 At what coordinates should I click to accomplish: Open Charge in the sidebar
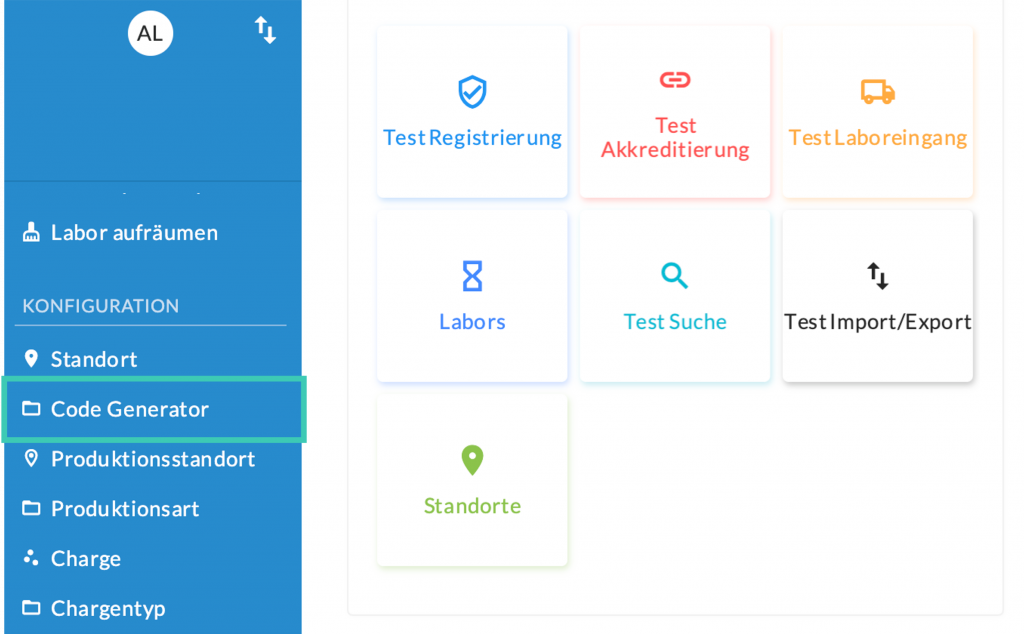click(x=86, y=559)
